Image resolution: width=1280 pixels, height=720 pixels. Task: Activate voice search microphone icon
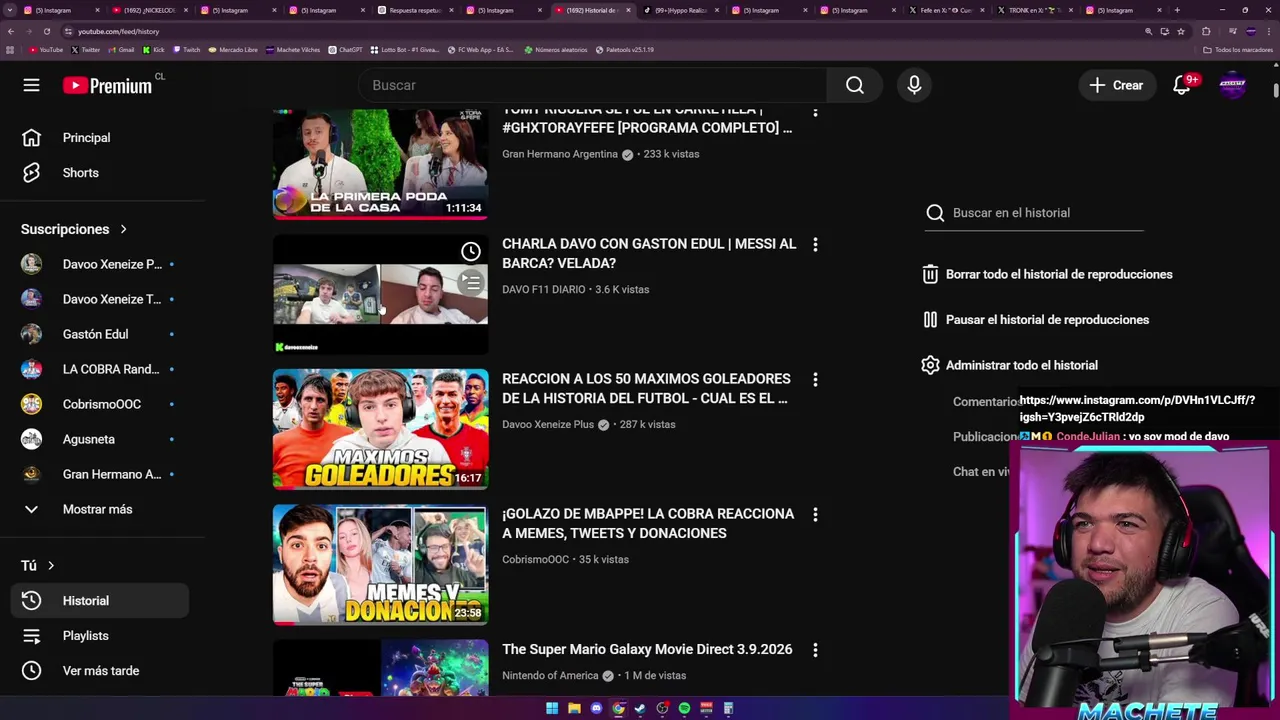[x=914, y=85]
